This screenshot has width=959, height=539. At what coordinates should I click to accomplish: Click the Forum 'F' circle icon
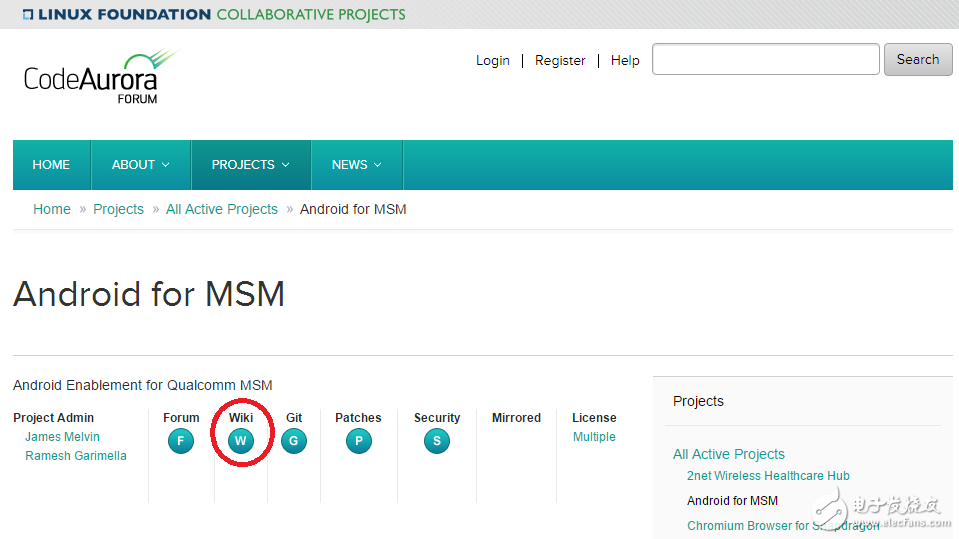coord(181,441)
